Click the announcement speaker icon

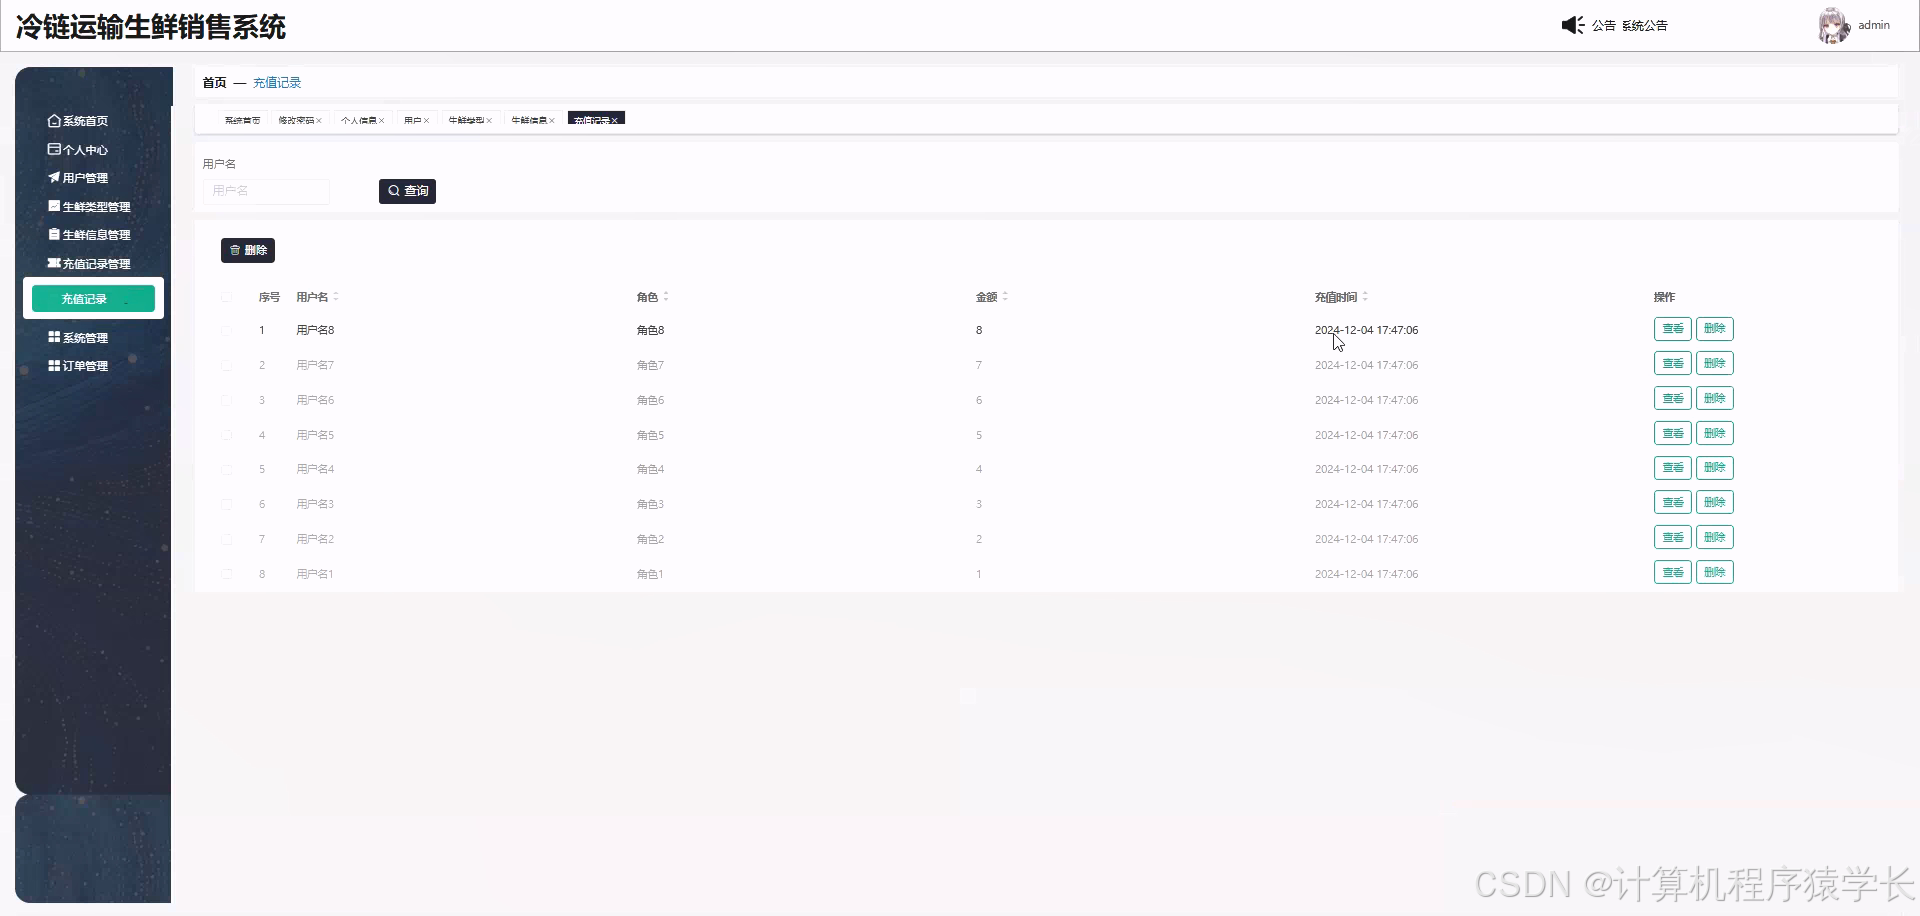tap(1572, 25)
